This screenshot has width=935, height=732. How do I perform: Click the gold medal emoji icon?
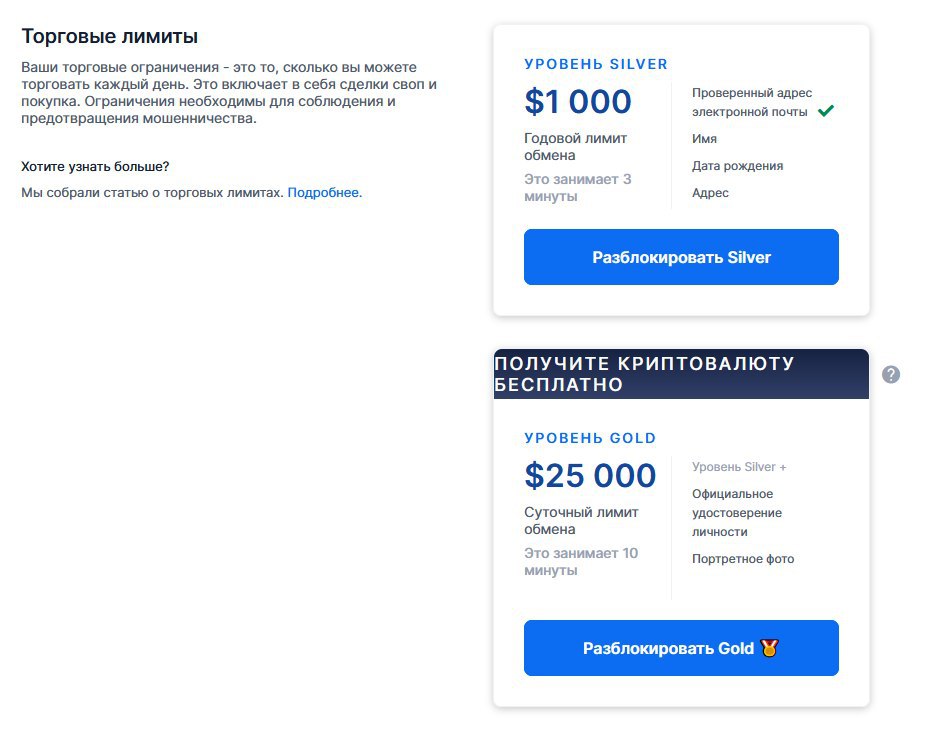(770, 647)
